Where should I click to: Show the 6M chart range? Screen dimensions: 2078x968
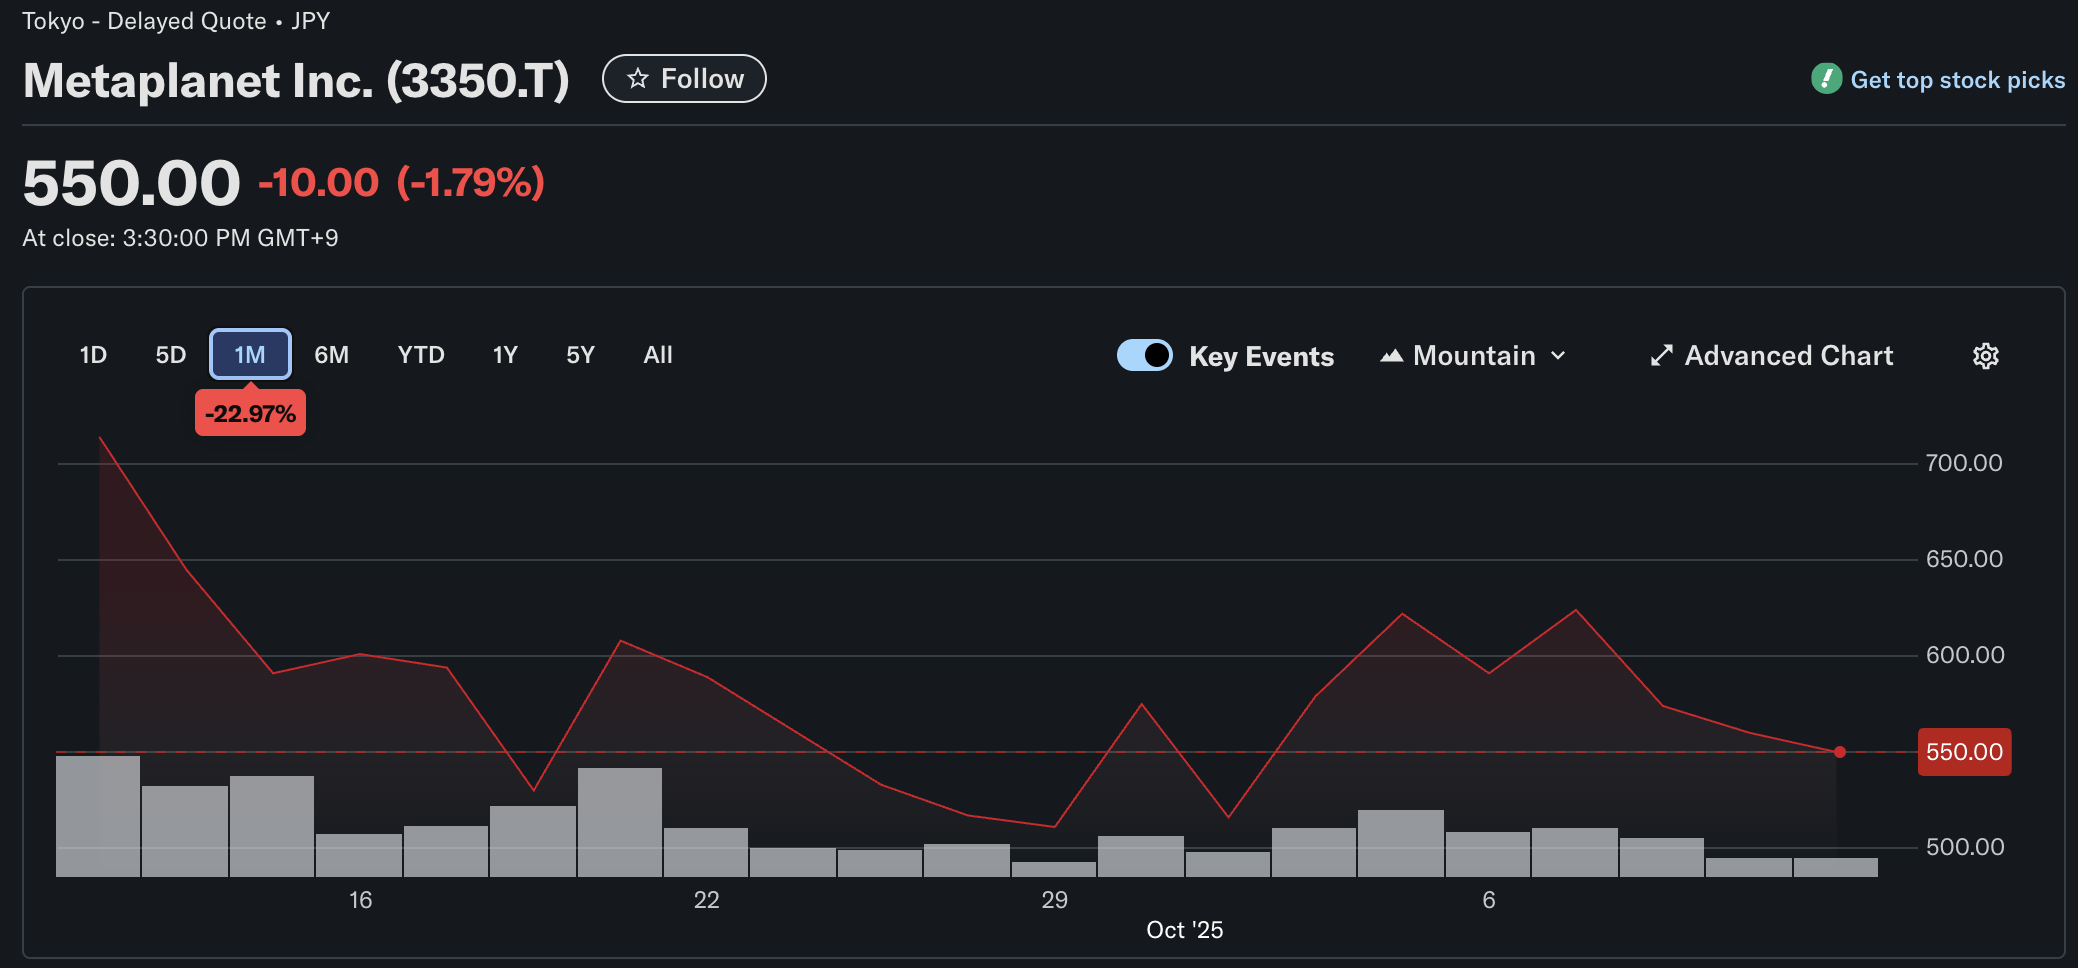pyautogui.click(x=331, y=355)
